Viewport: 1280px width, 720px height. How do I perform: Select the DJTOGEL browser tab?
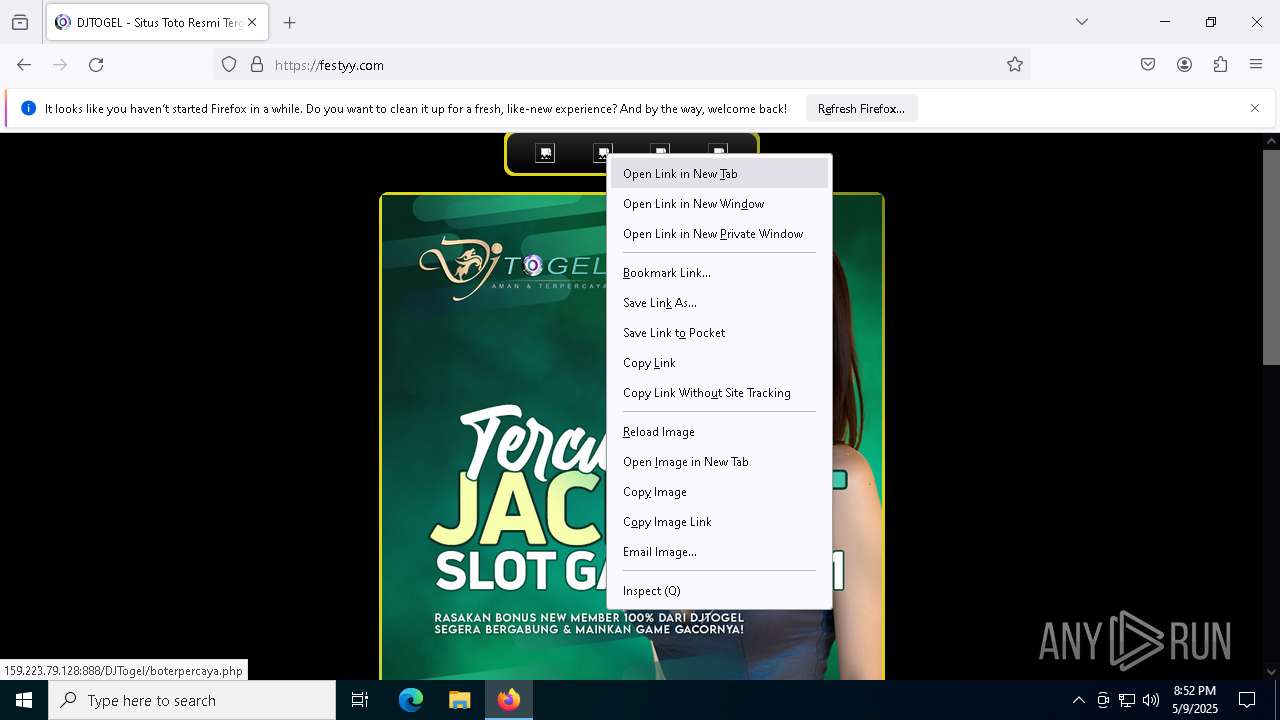[157, 22]
